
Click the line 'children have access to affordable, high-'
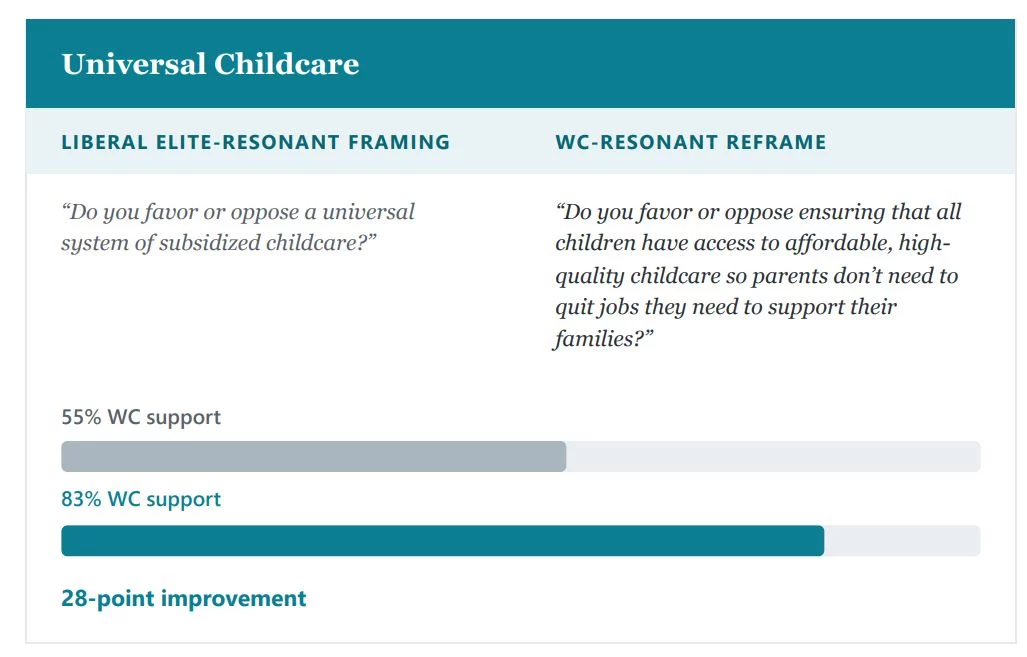753,244
